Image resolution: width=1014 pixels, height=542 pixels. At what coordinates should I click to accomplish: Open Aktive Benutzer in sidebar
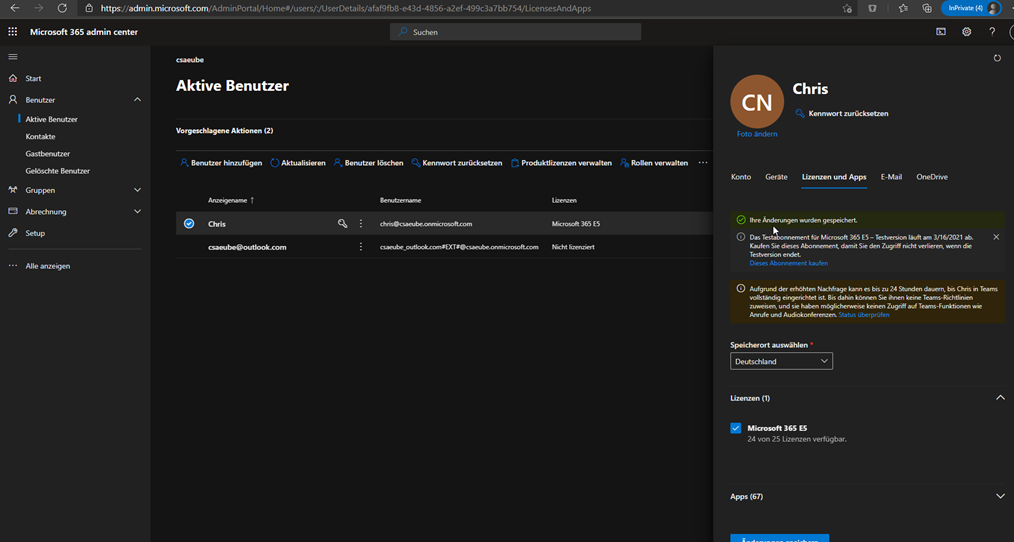(x=52, y=120)
